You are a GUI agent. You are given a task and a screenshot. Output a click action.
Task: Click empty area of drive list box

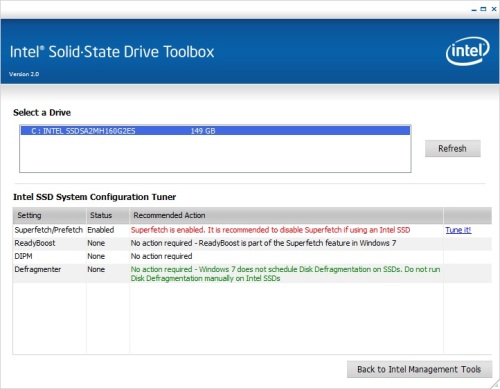pos(215,154)
